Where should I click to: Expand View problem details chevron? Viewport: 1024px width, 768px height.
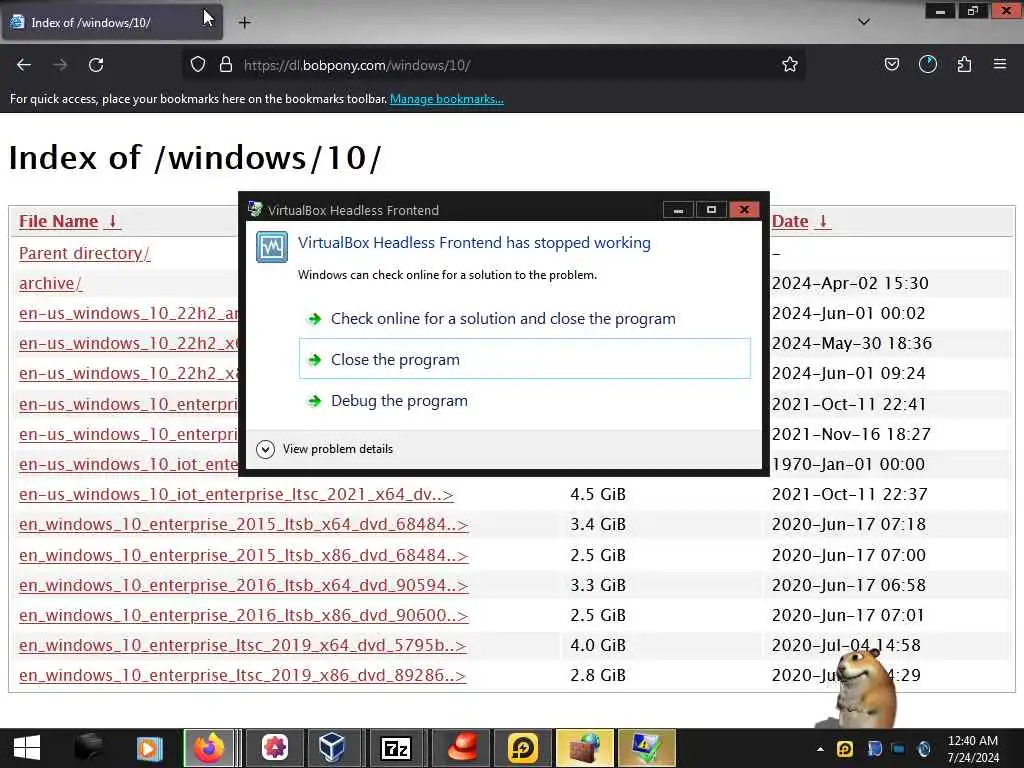coord(265,449)
